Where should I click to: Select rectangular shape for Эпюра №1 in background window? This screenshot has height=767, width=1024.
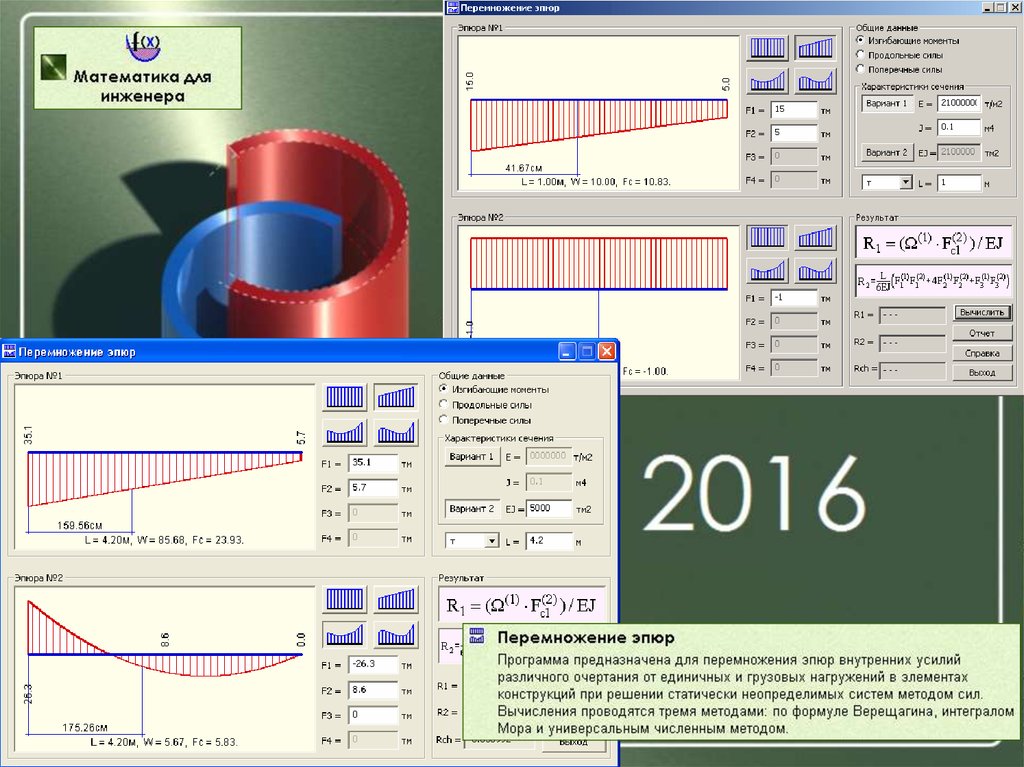pyautogui.click(x=767, y=48)
